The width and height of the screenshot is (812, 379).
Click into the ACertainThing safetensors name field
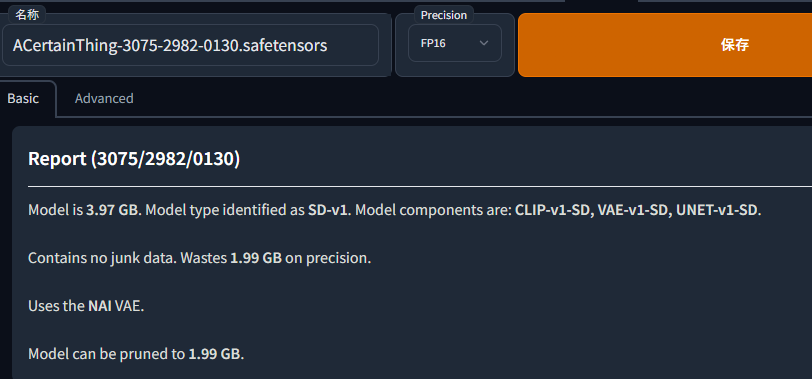(x=191, y=45)
